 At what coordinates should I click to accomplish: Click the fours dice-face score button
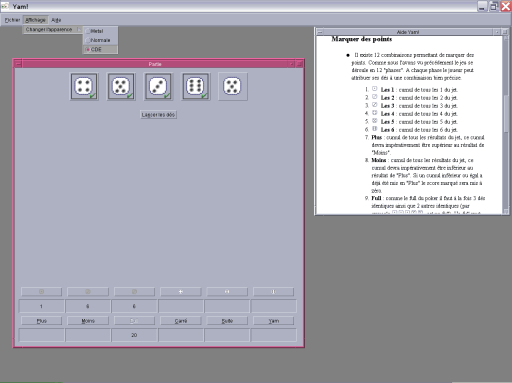[x=181, y=292]
